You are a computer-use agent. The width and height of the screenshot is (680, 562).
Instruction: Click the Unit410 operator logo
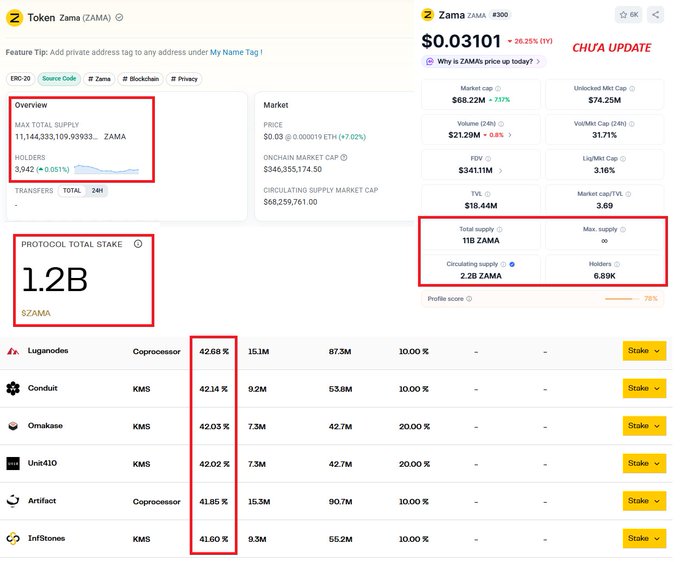click(x=13, y=463)
